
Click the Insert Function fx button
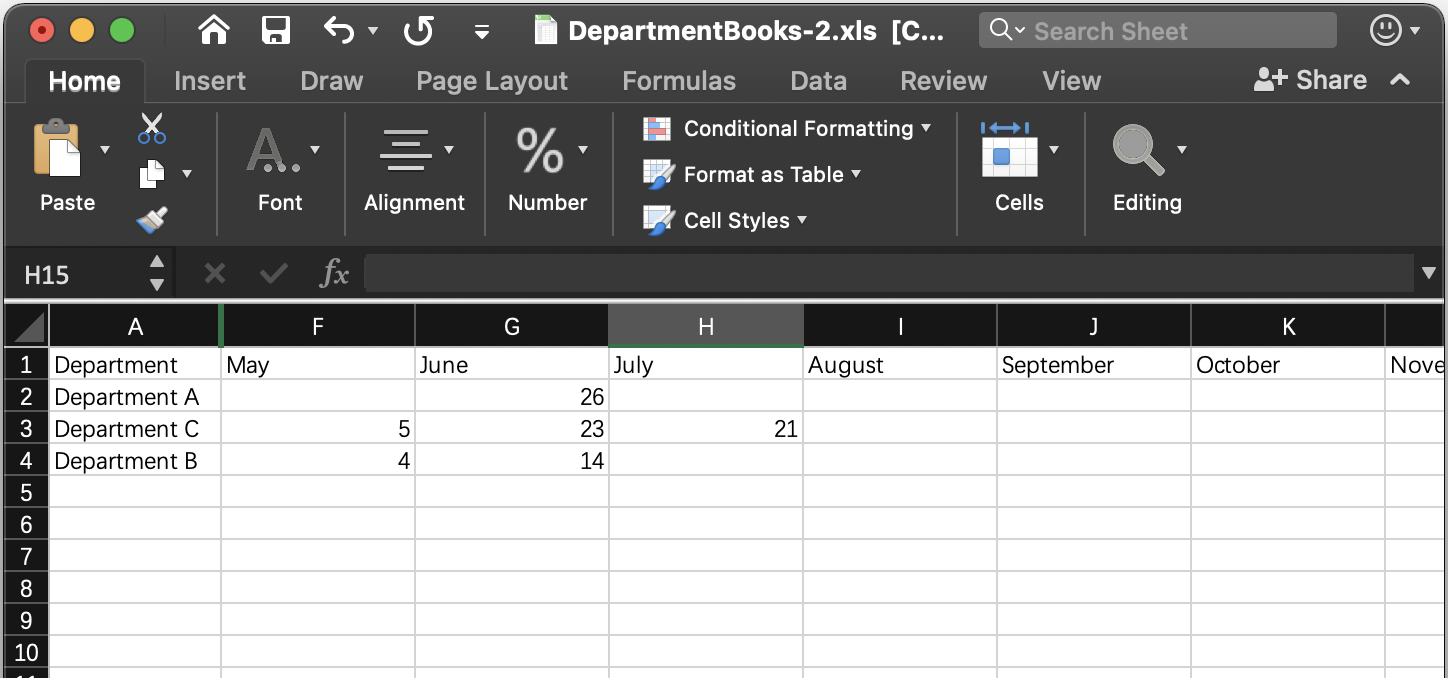(x=334, y=274)
